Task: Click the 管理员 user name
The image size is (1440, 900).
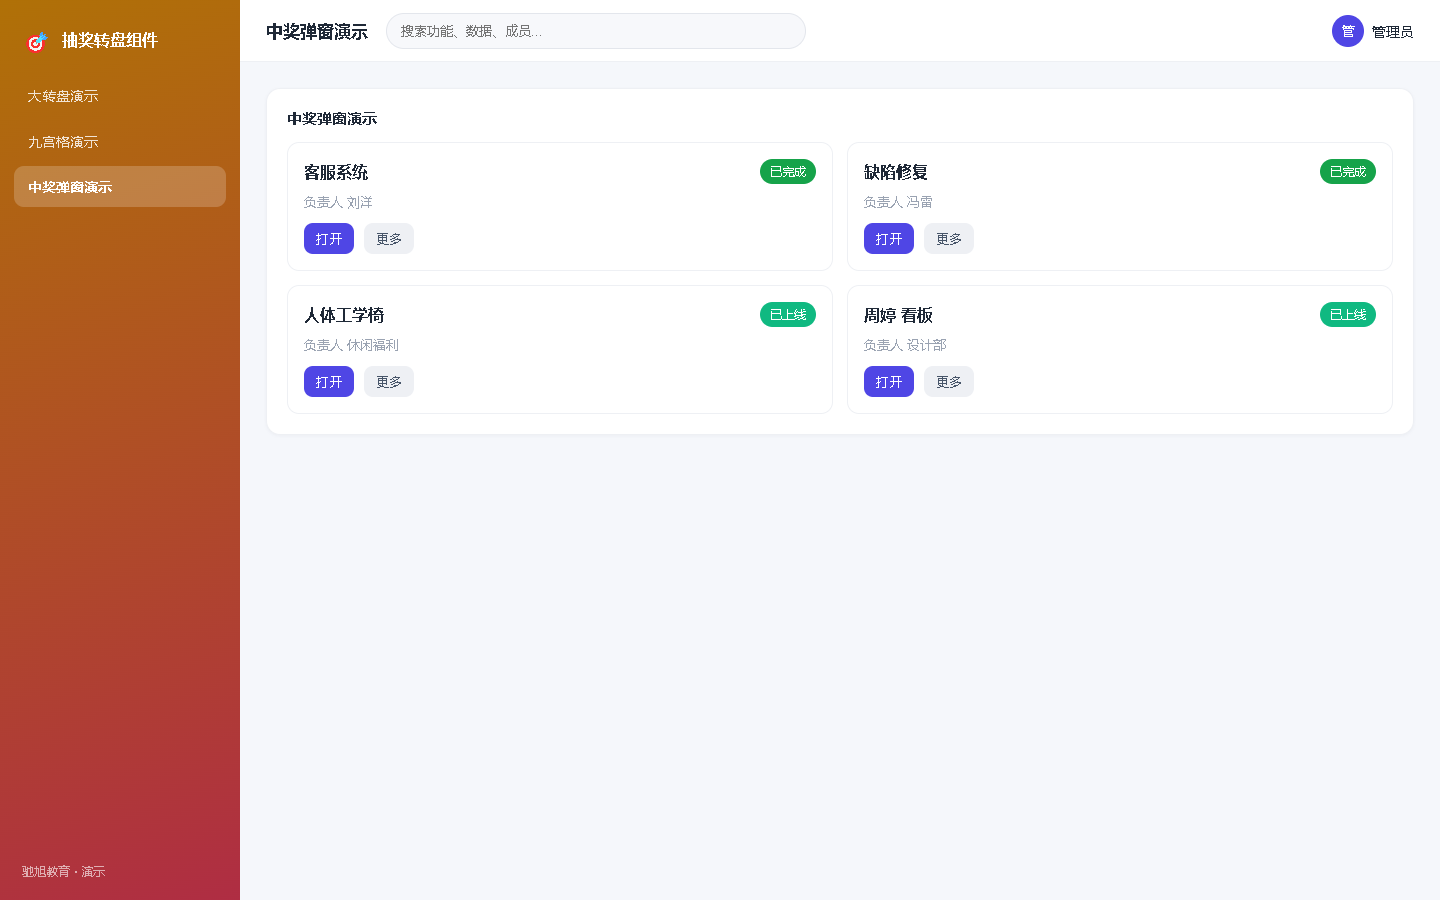Action: click(x=1392, y=32)
